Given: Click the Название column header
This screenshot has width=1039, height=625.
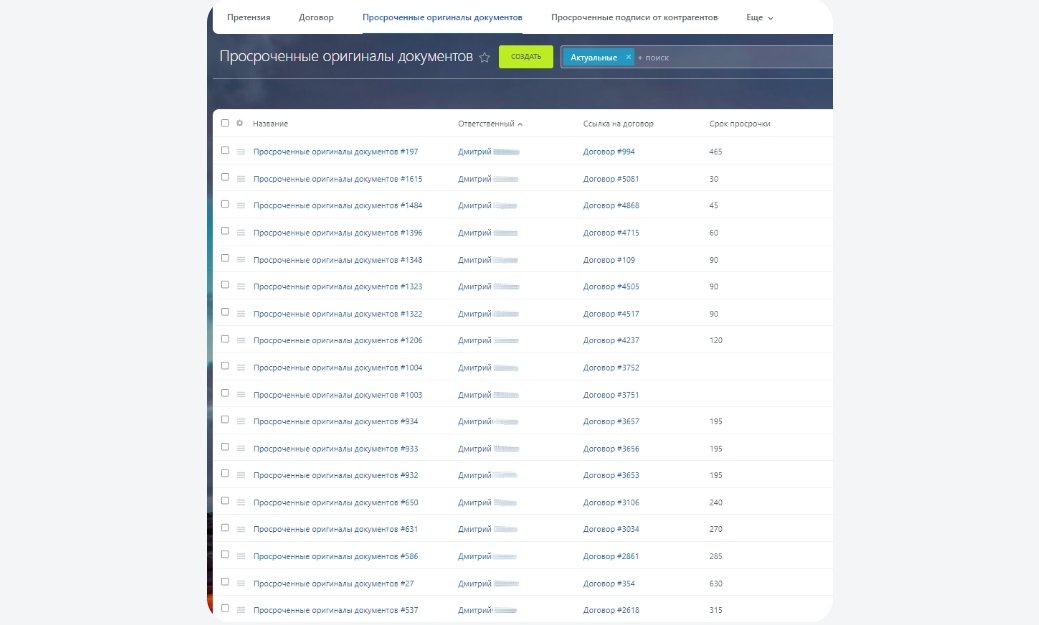Looking at the screenshot, I should (270, 124).
